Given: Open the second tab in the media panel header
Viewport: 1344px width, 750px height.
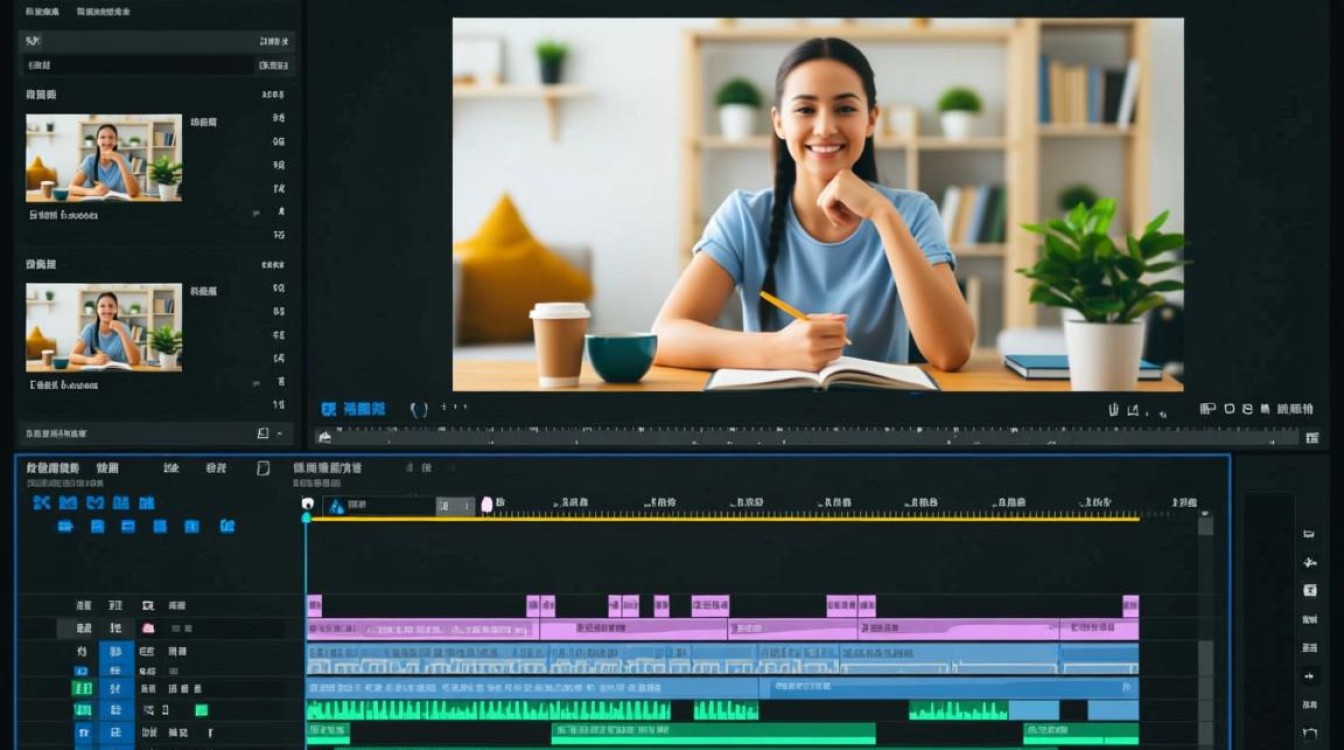Looking at the screenshot, I should pyautogui.click(x=102, y=12).
